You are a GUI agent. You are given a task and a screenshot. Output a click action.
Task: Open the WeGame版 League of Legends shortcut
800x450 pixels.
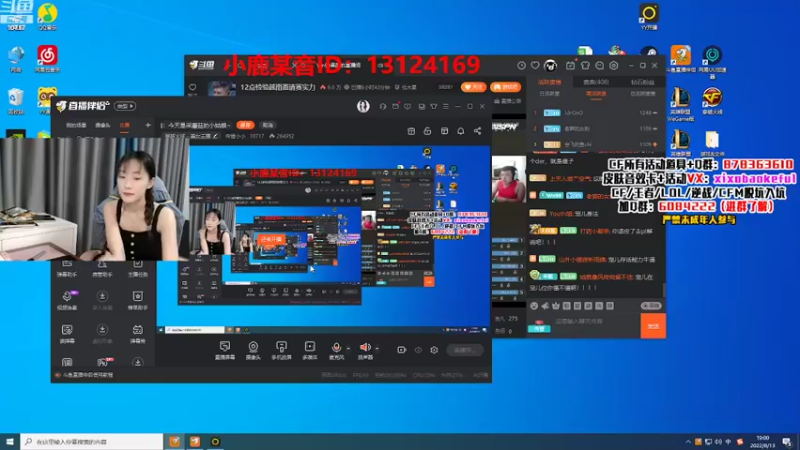point(680,104)
